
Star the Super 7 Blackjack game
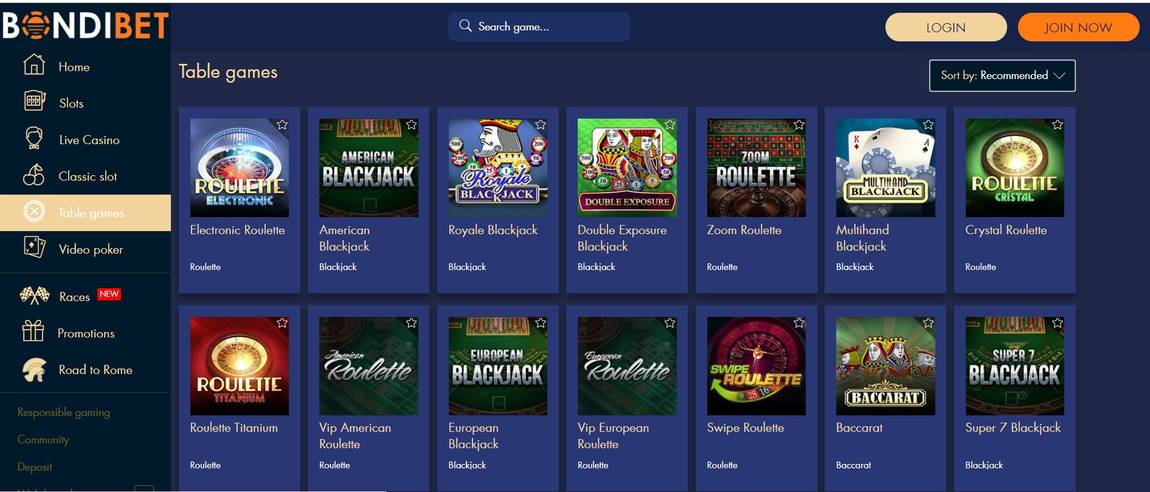click(x=1057, y=323)
